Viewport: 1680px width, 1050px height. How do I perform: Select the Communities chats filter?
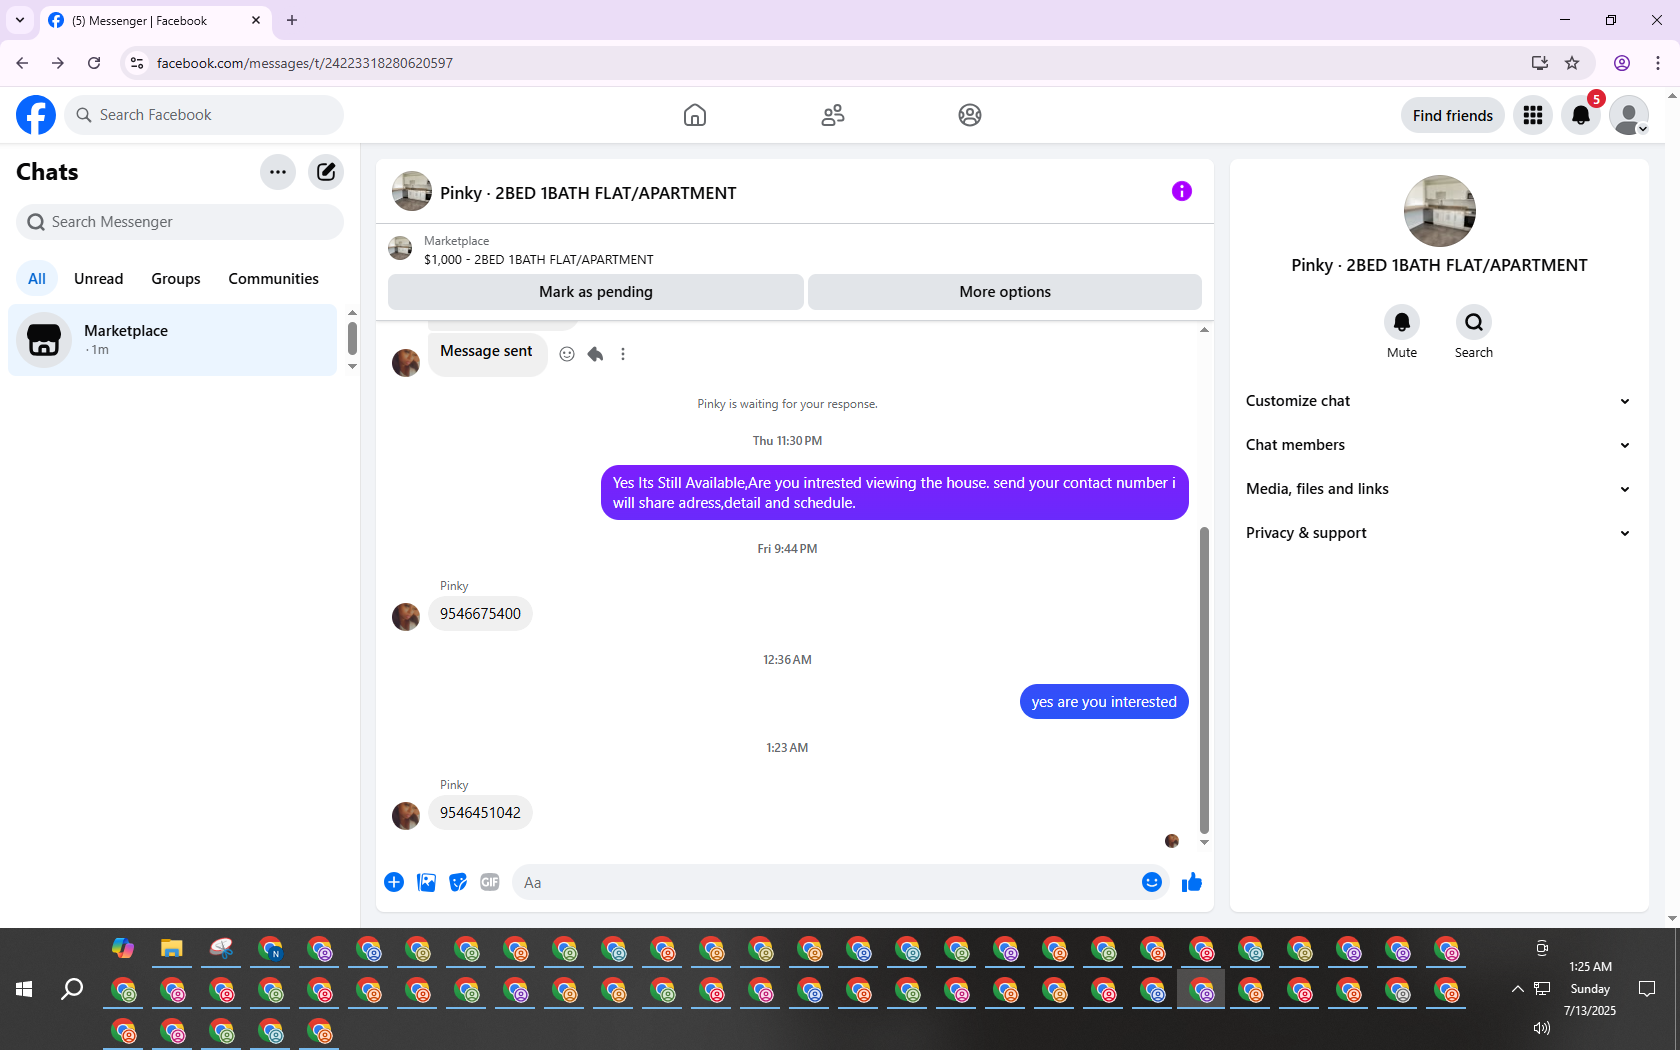click(x=273, y=279)
